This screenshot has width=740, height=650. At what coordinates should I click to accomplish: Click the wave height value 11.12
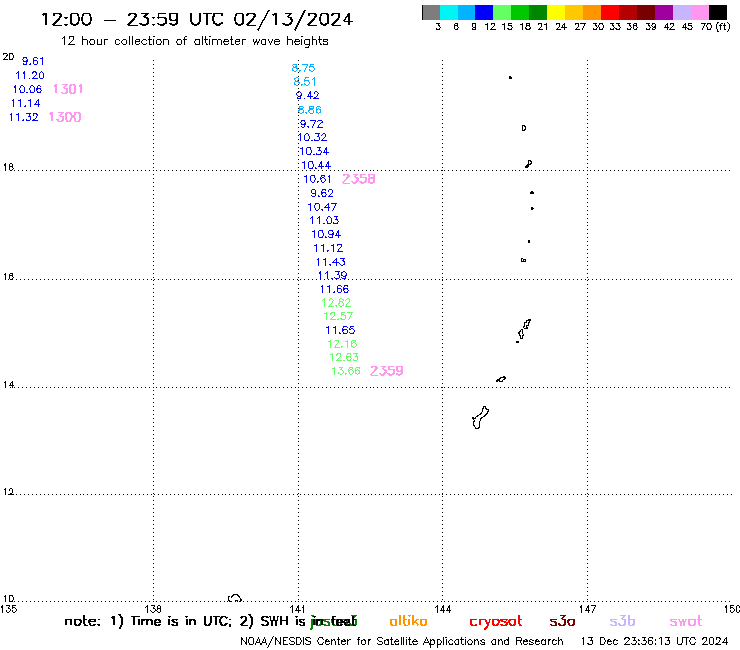pyautogui.click(x=328, y=248)
